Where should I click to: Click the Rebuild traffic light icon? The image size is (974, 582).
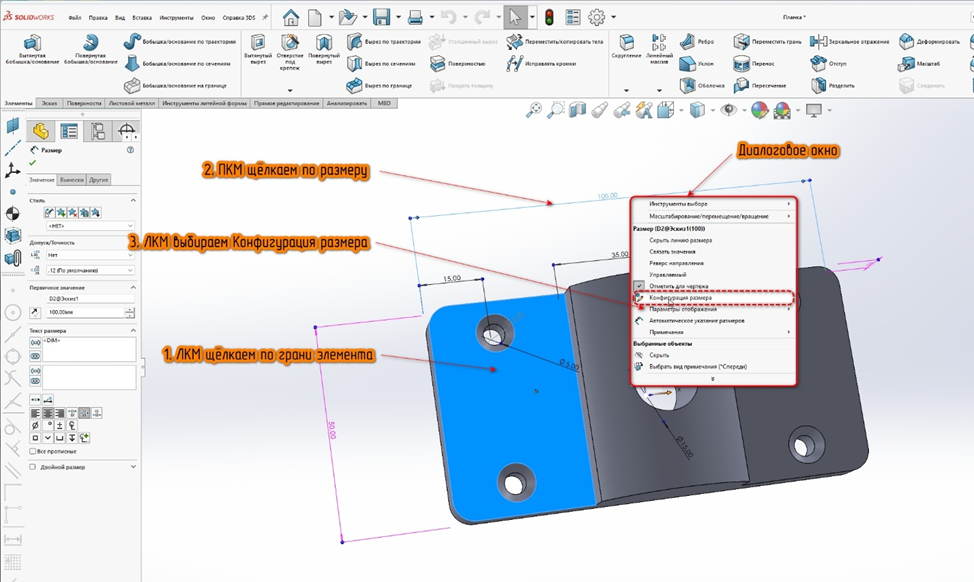pyautogui.click(x=549, y=17)
